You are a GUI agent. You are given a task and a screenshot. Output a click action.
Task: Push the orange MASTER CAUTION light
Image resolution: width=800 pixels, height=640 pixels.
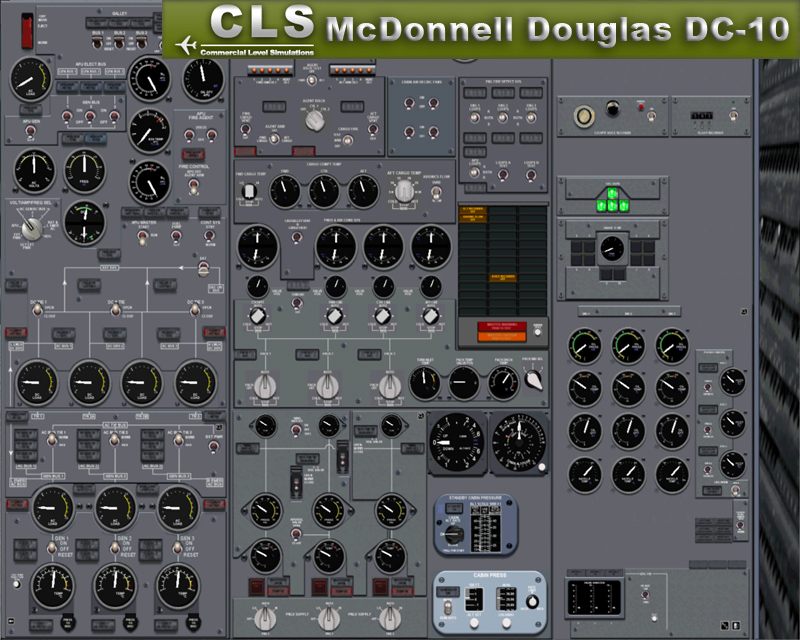click(x=502, y=336)
